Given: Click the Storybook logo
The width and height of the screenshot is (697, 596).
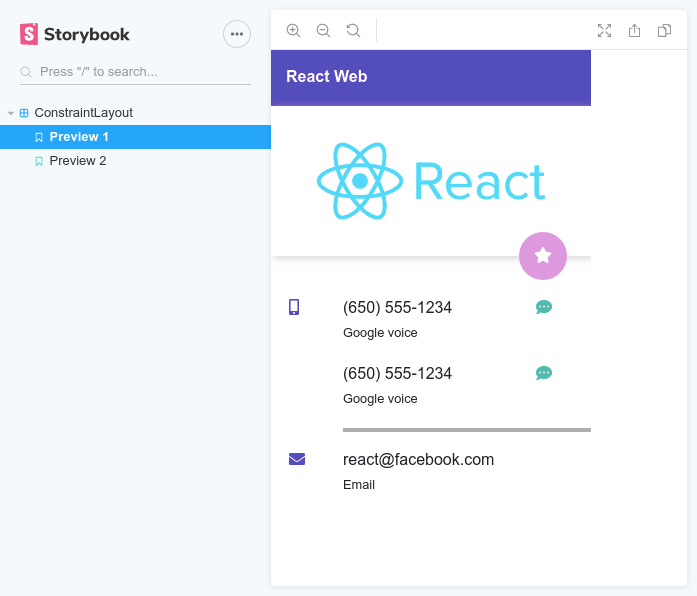Looking at the screenshot, I should tap(75, 34).
